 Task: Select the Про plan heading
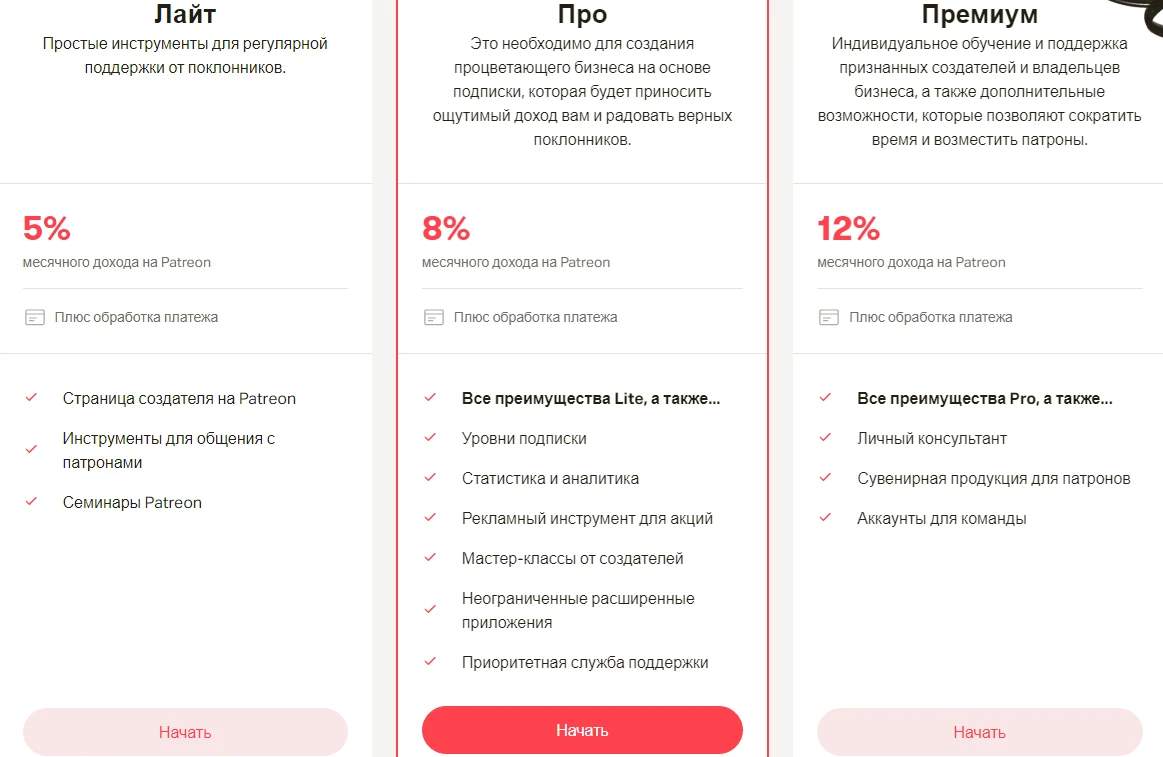[582, 13]
